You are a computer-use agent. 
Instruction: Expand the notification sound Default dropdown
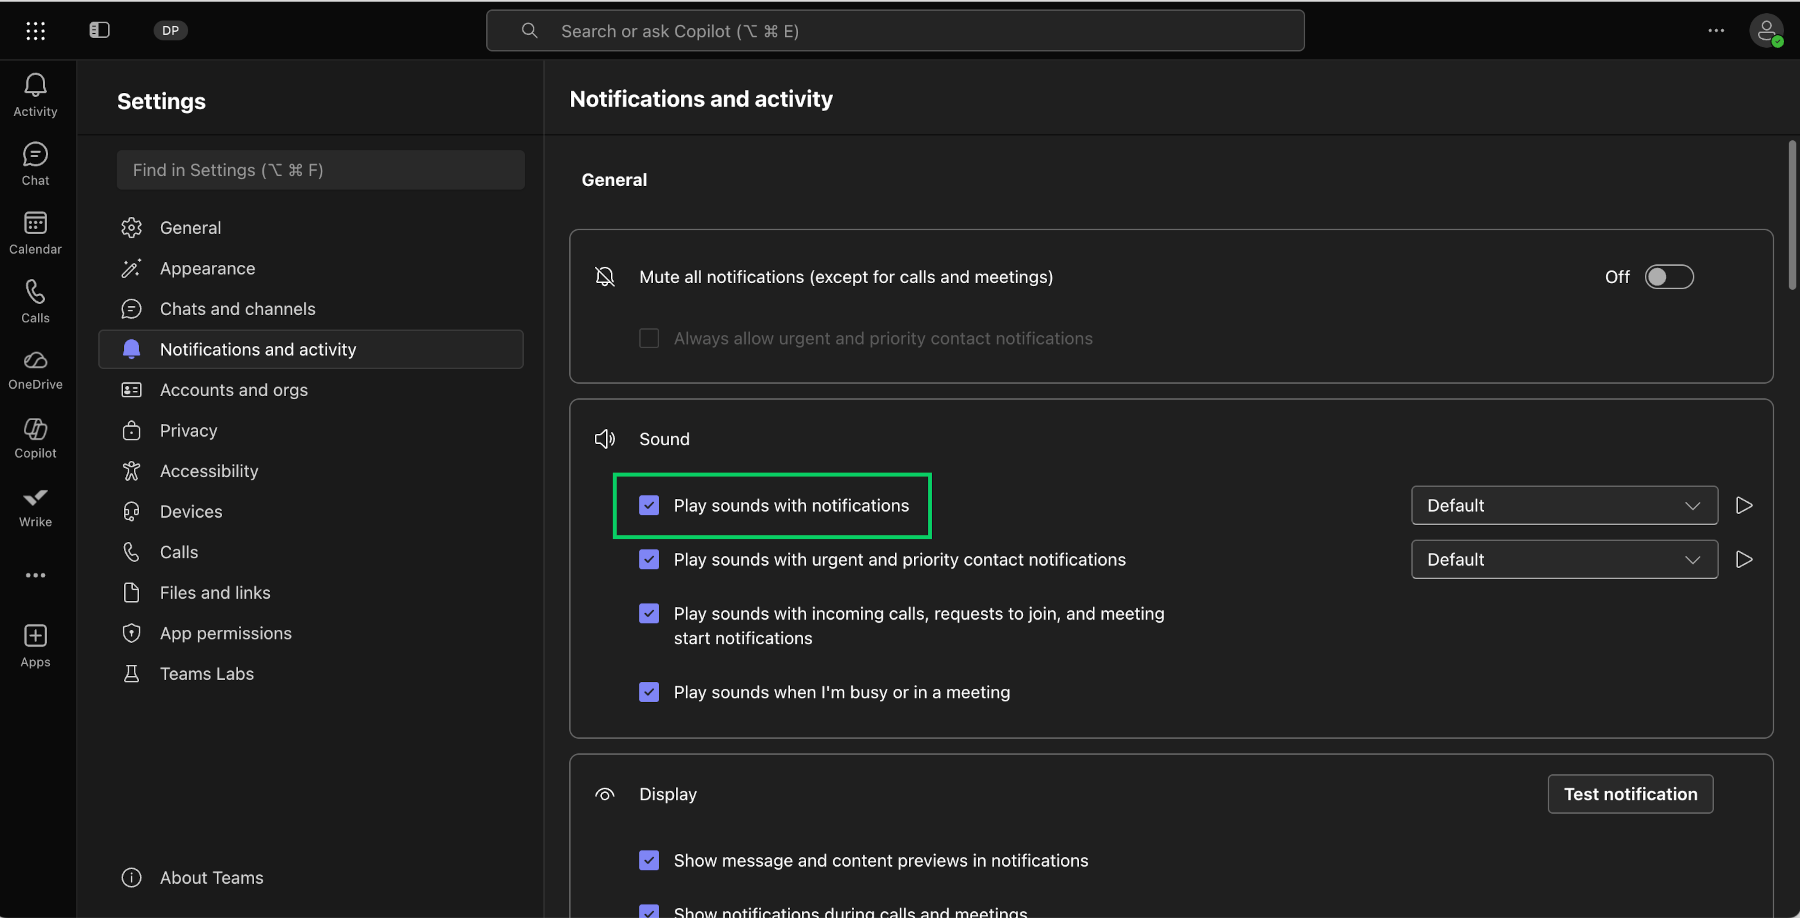click(x=1564, y=505)
